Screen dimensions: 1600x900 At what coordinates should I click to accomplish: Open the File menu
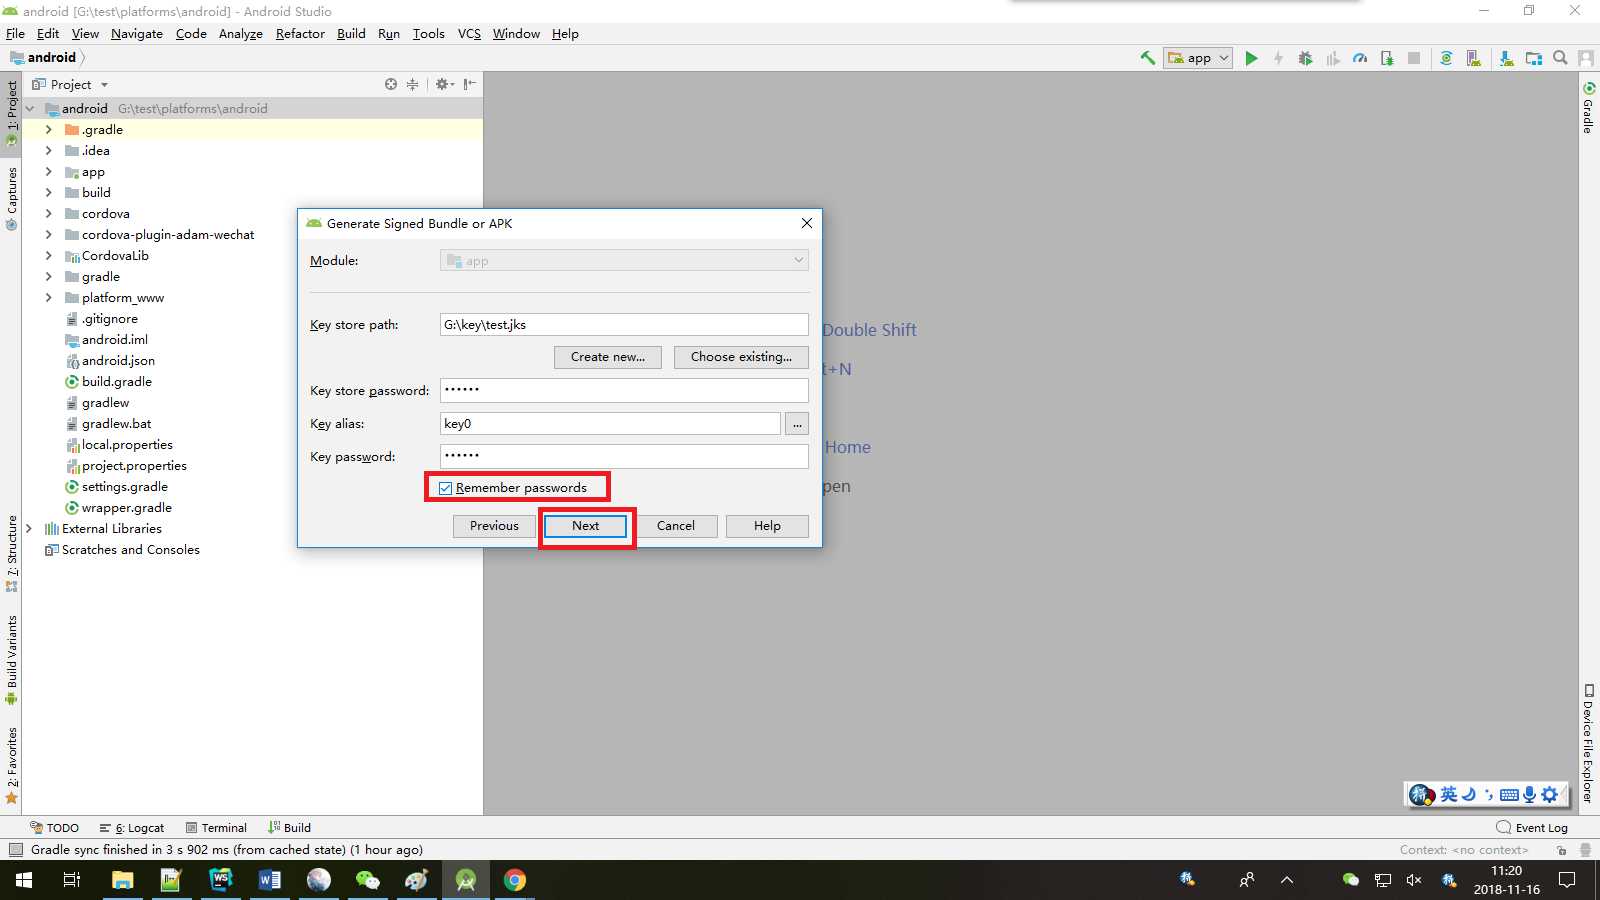pos(15,34)
